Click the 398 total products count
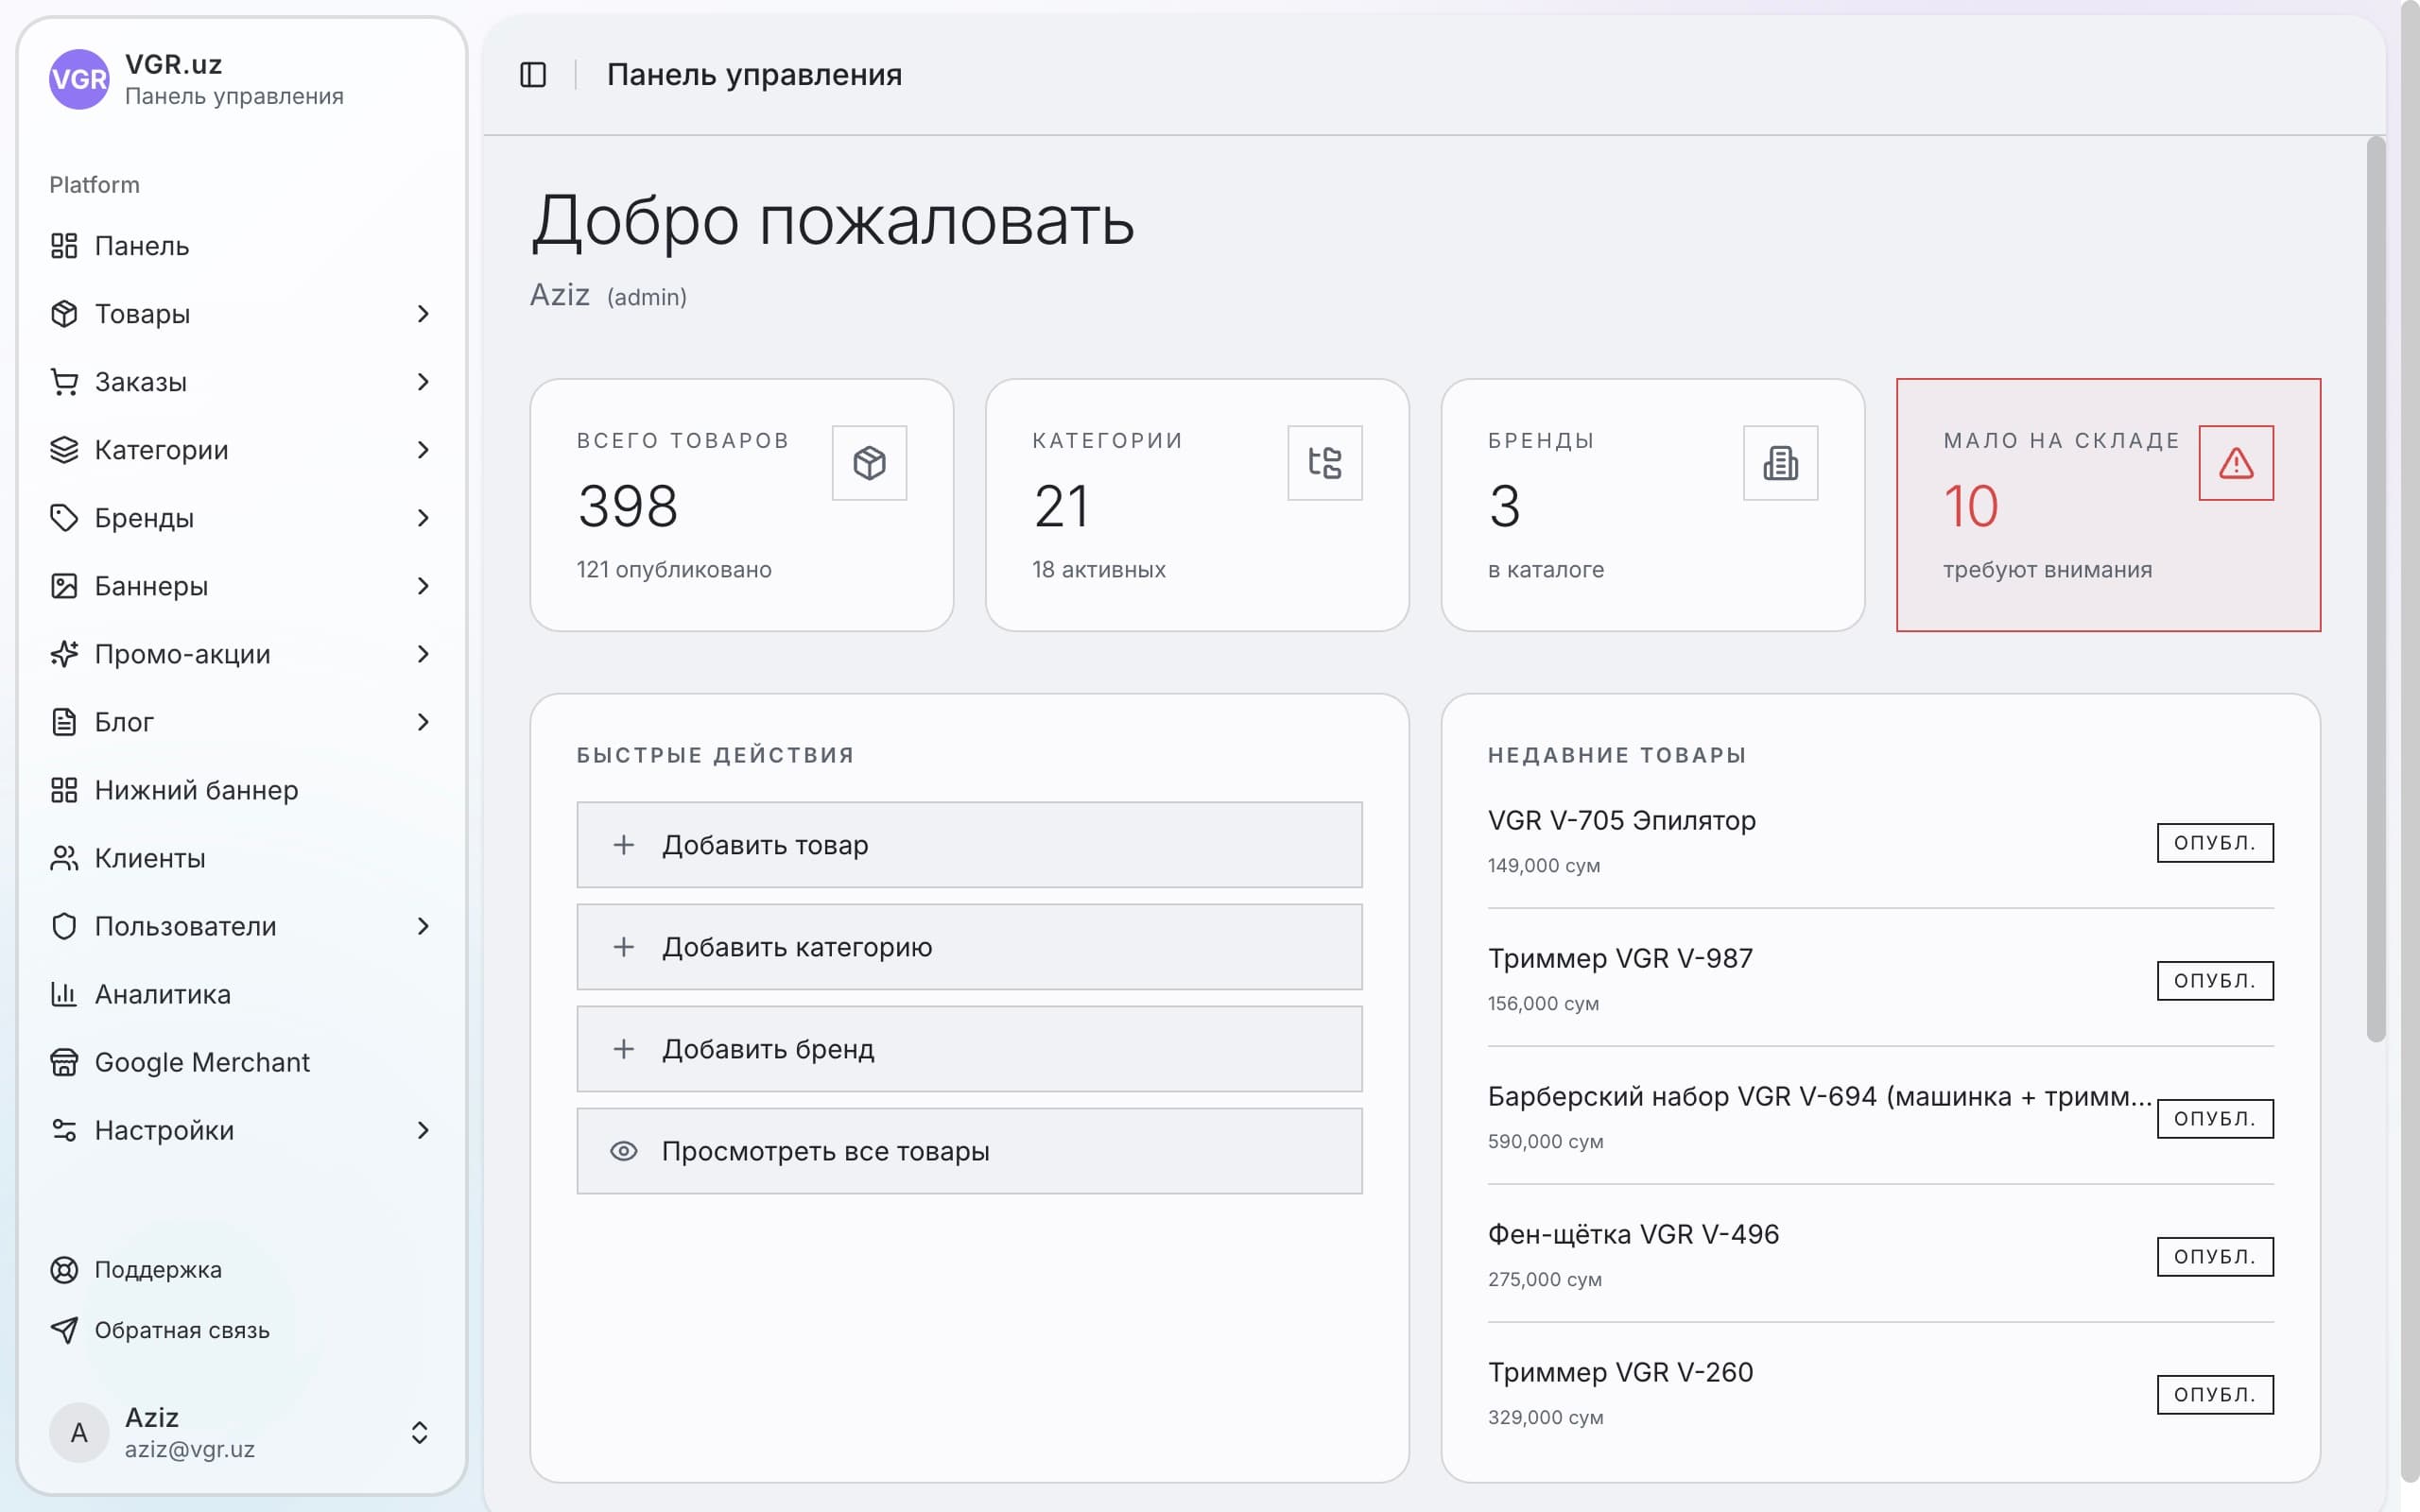Image resolution: width=2420 pixels, height=1512 pixels. [x=628, y=506]
